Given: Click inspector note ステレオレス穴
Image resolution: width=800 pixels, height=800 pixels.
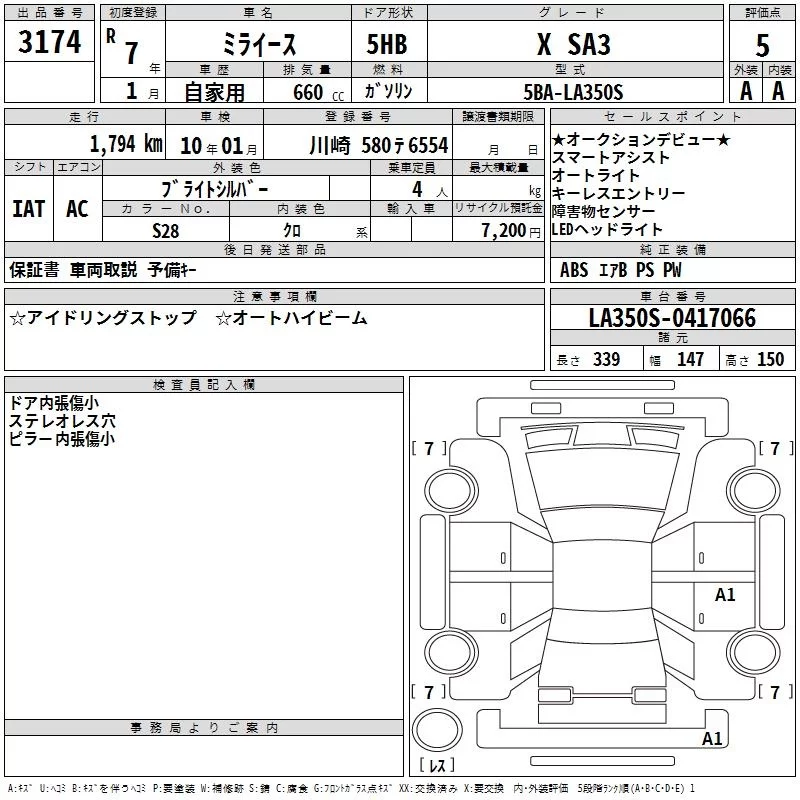Looking at the screenshot, I should [62, 421].
